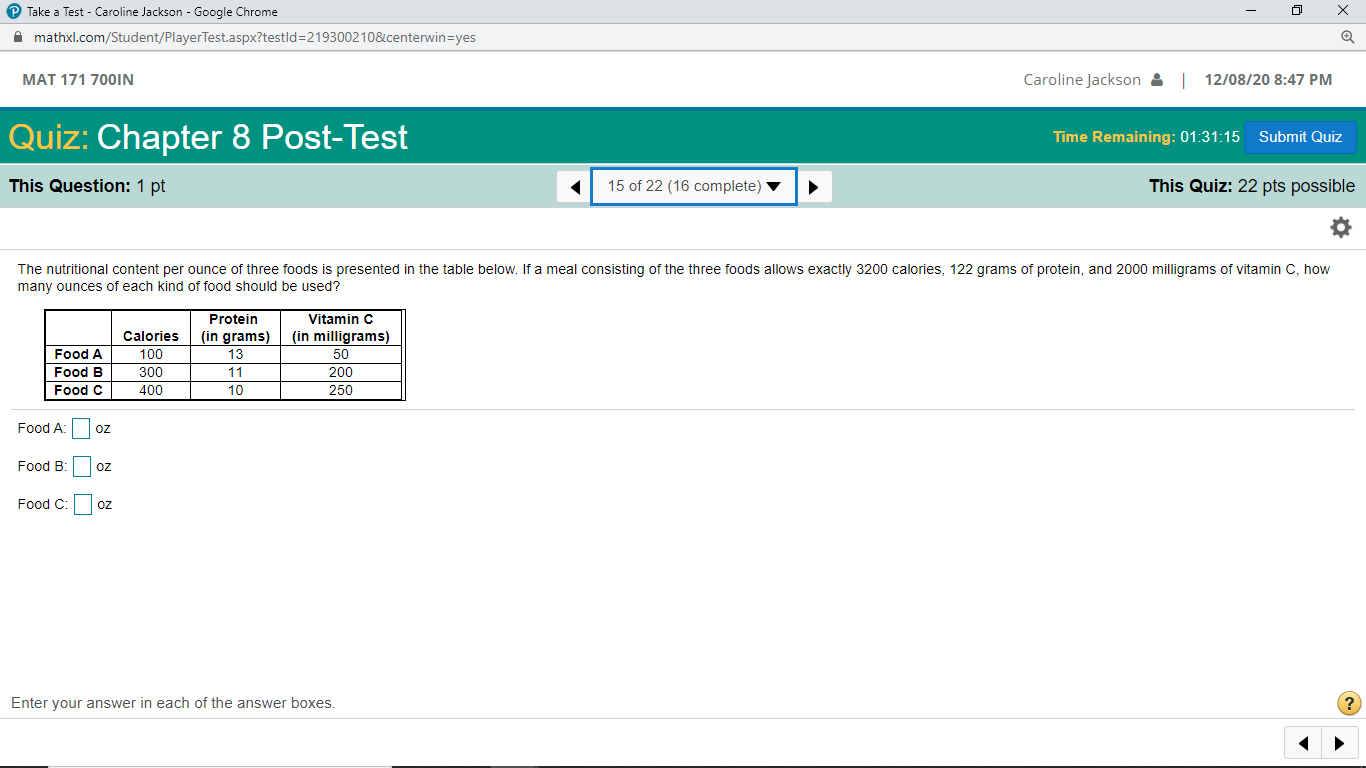Viewport: 1366px width, 768px height.
Task: Click inside the Food A answer box
Action: (81, 428)
